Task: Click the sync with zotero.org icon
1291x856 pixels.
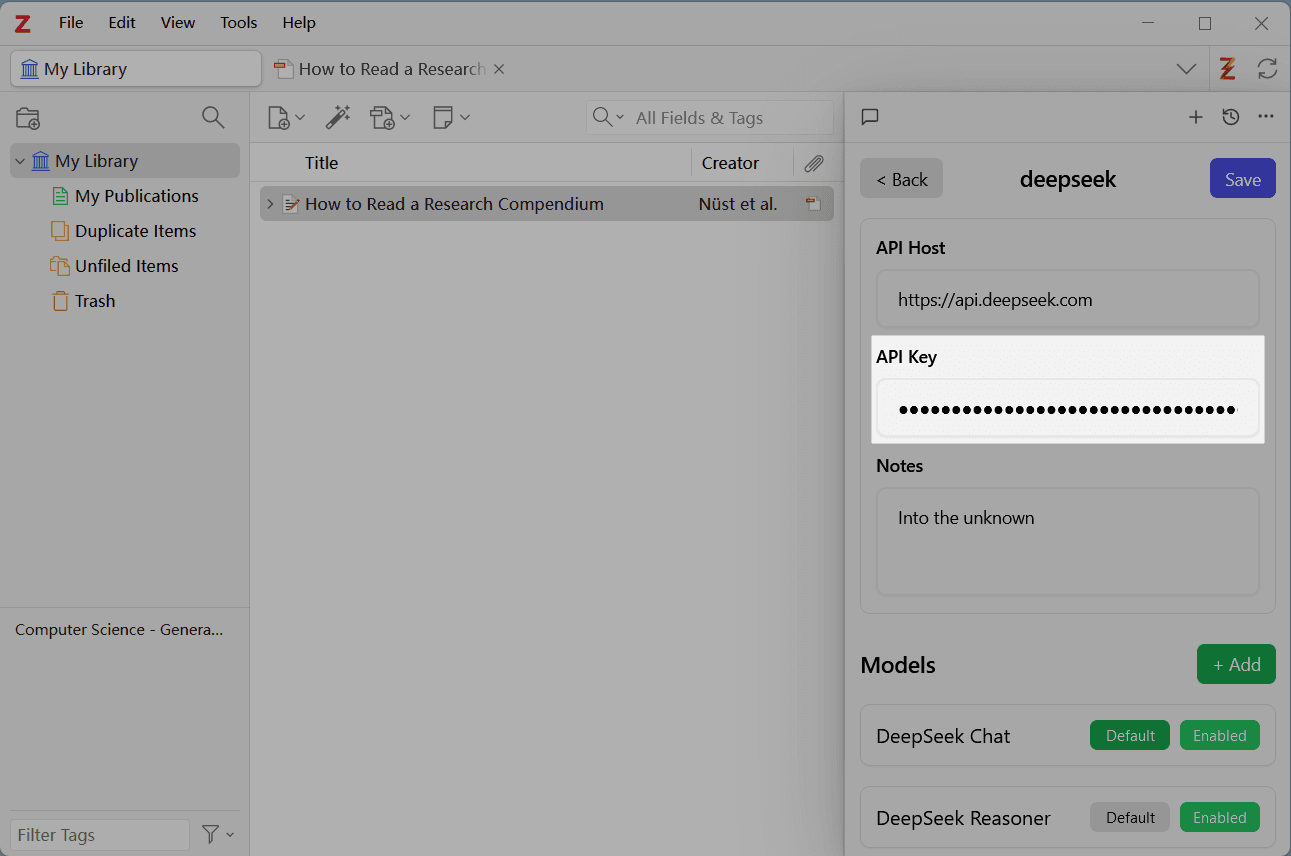Action: [1267, 69]
